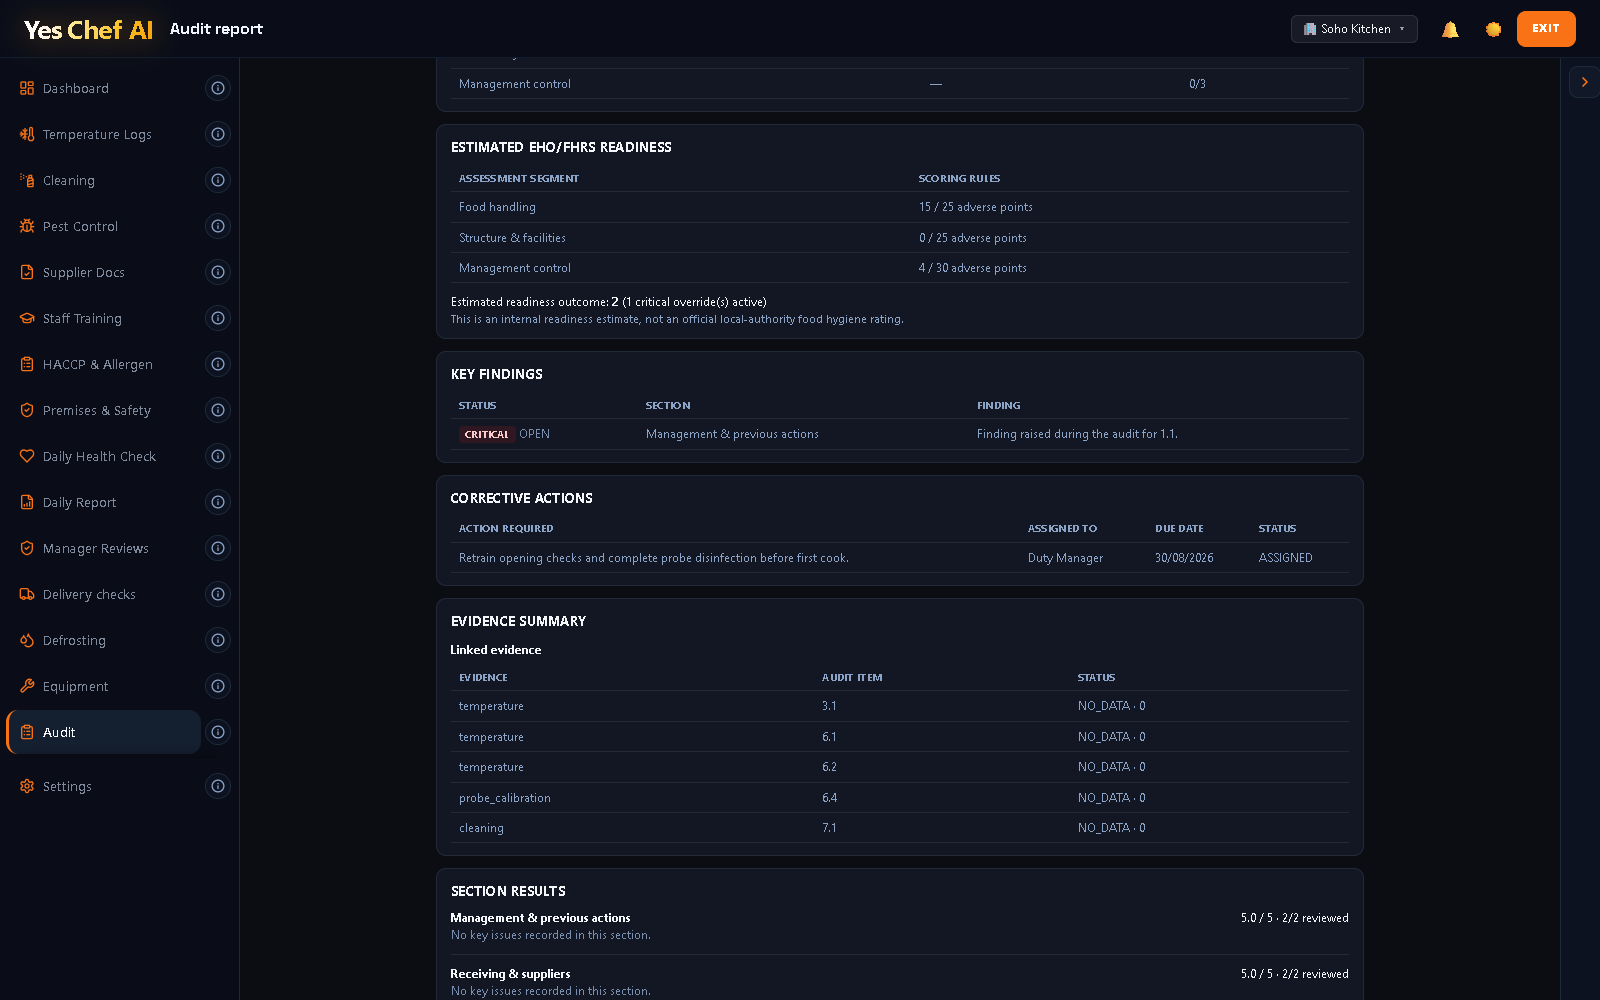Select the Audit menu item

coord(104,732)
